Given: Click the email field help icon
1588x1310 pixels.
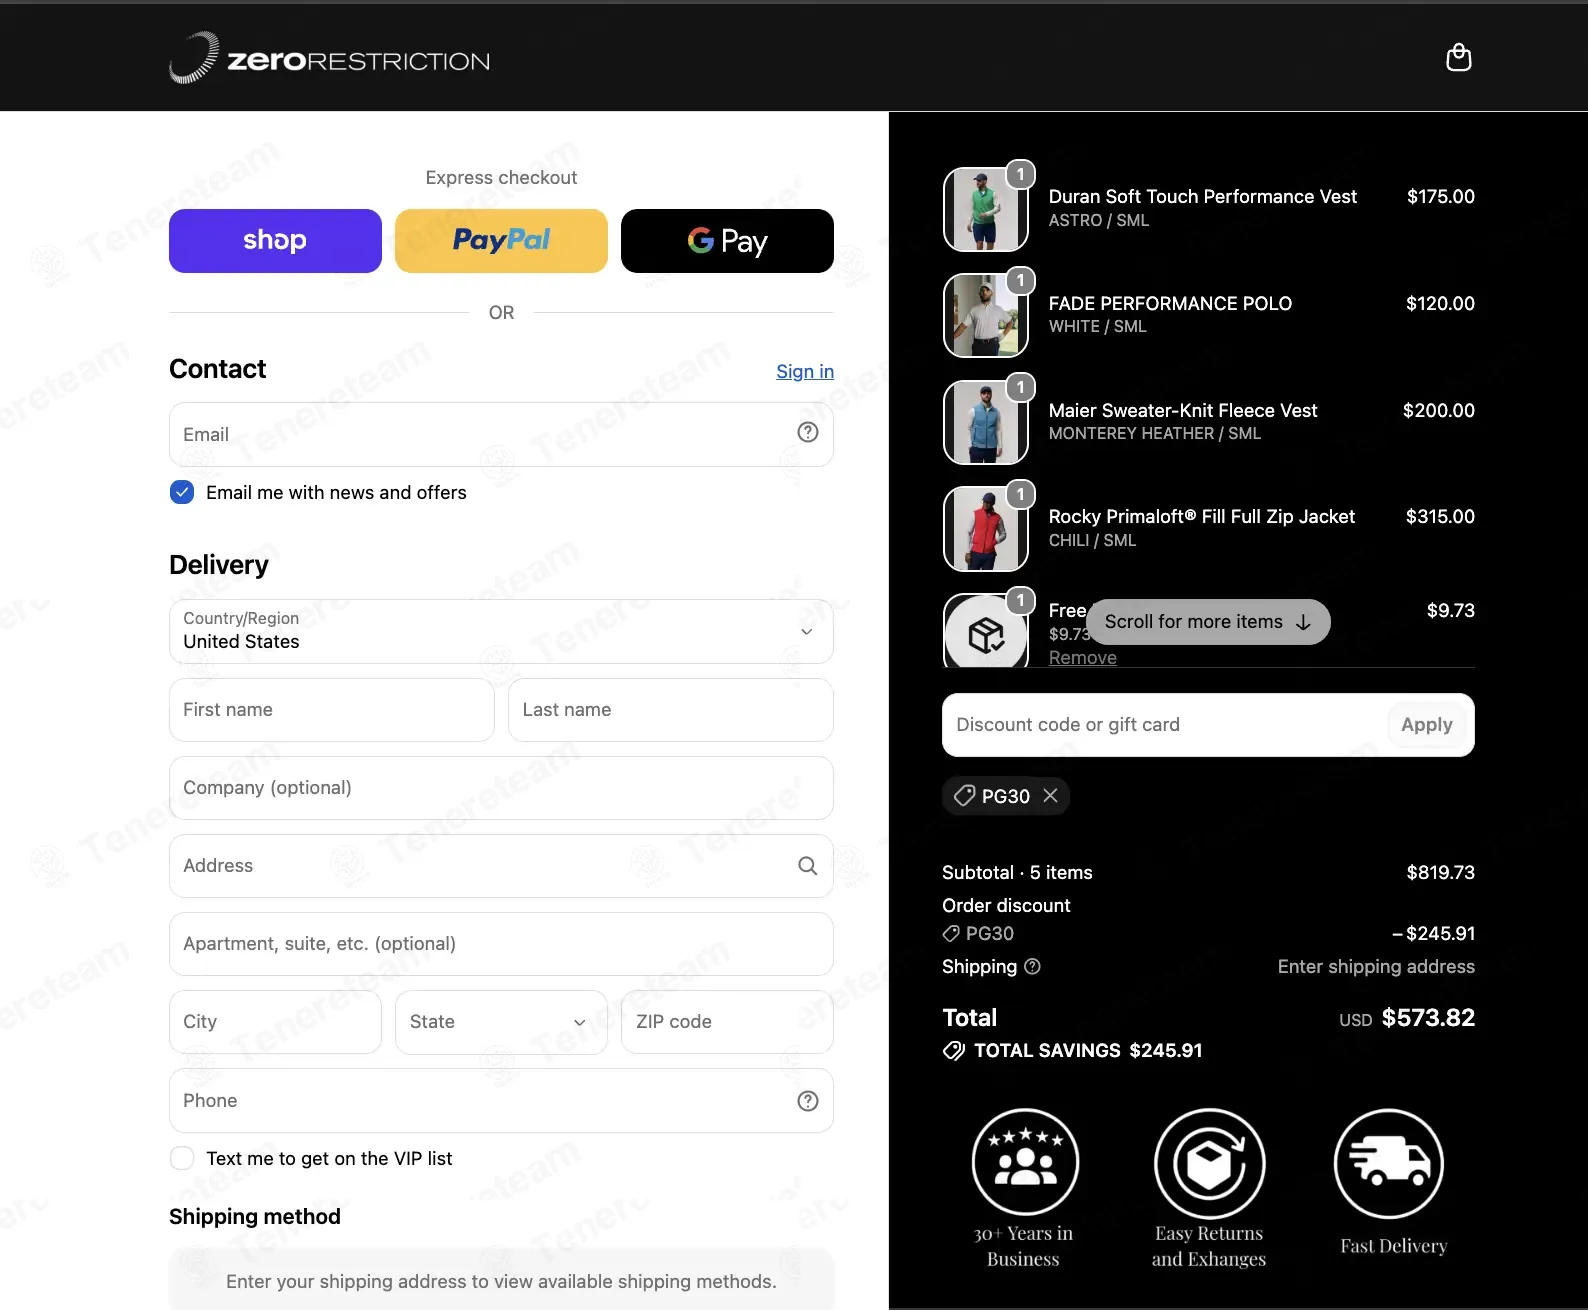Looking at the screenshot, I should pyautogui.click(x=807, y=432).
